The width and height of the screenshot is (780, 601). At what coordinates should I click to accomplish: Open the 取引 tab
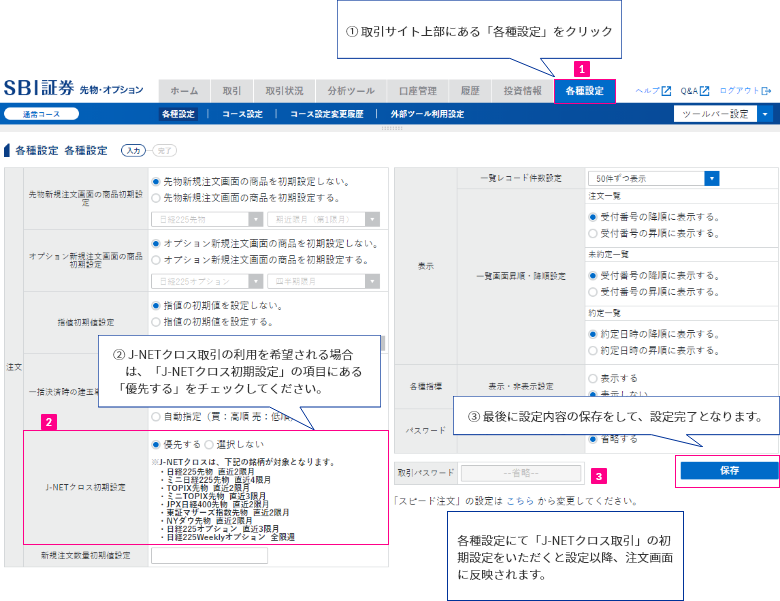coord(232,91)
